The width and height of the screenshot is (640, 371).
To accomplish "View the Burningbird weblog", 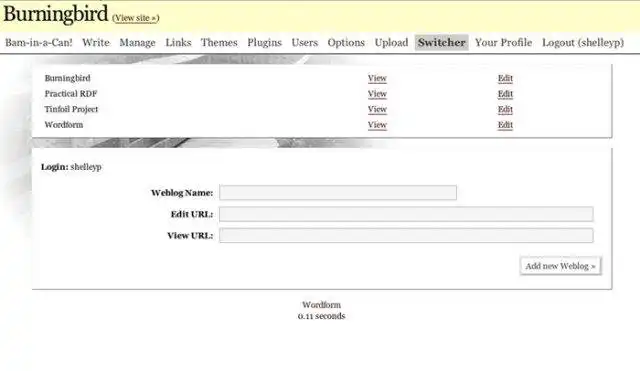I will 377,78.
